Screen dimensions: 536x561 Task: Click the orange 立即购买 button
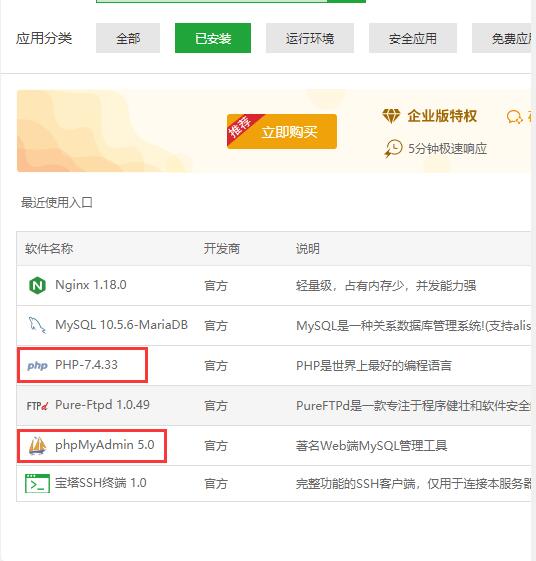tap(282, 131)
